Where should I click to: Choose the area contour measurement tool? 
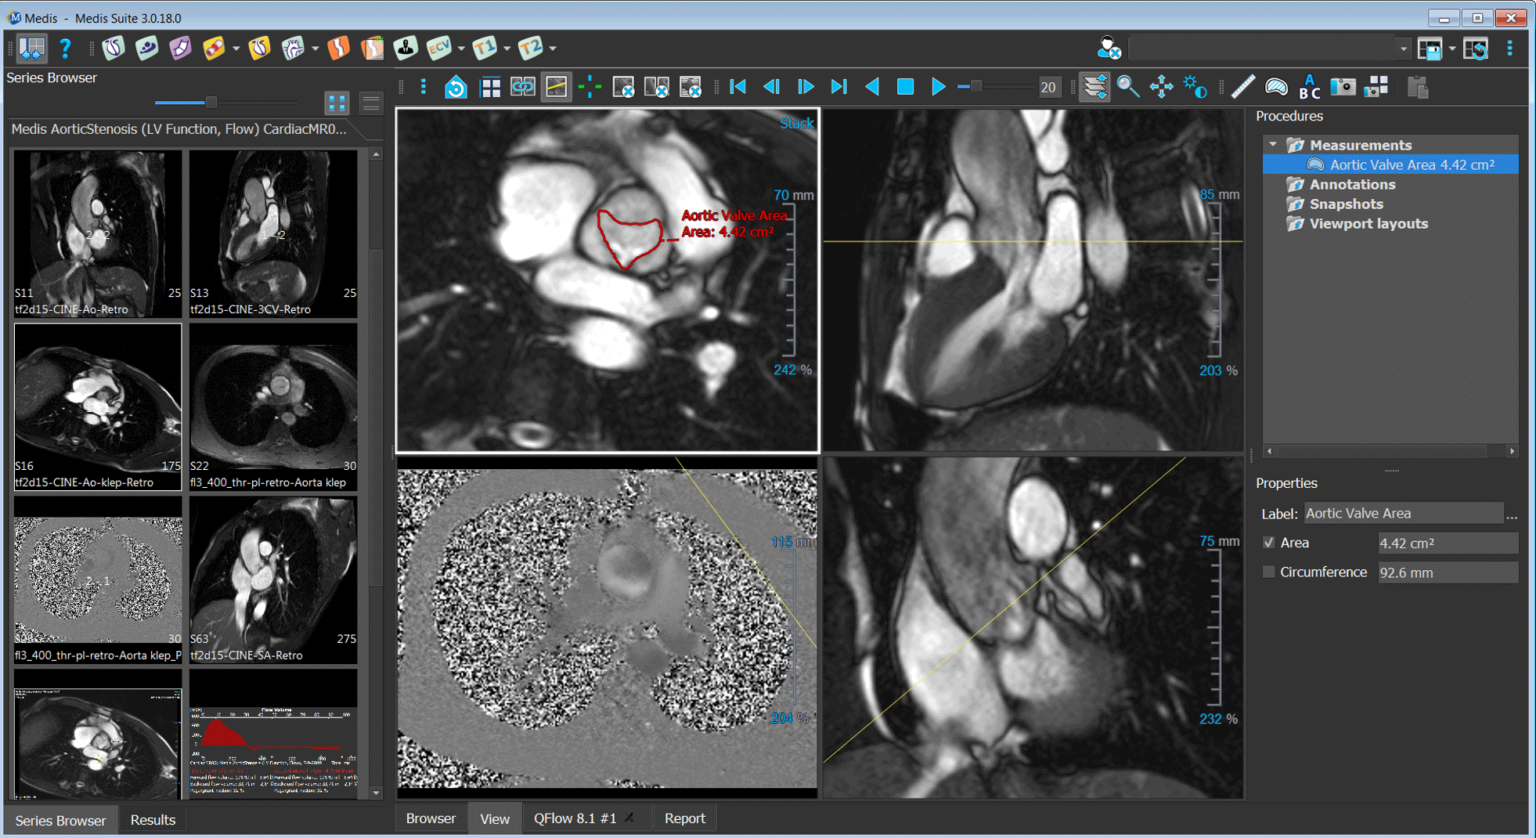1276,87
